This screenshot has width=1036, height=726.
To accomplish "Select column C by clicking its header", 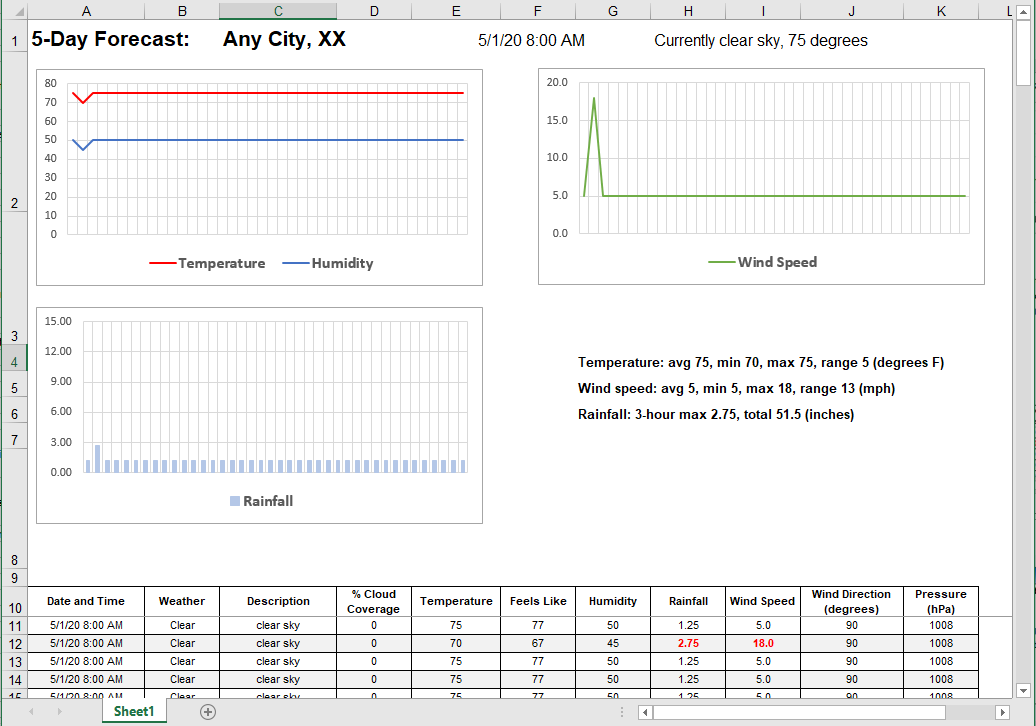I will [277, 10].
